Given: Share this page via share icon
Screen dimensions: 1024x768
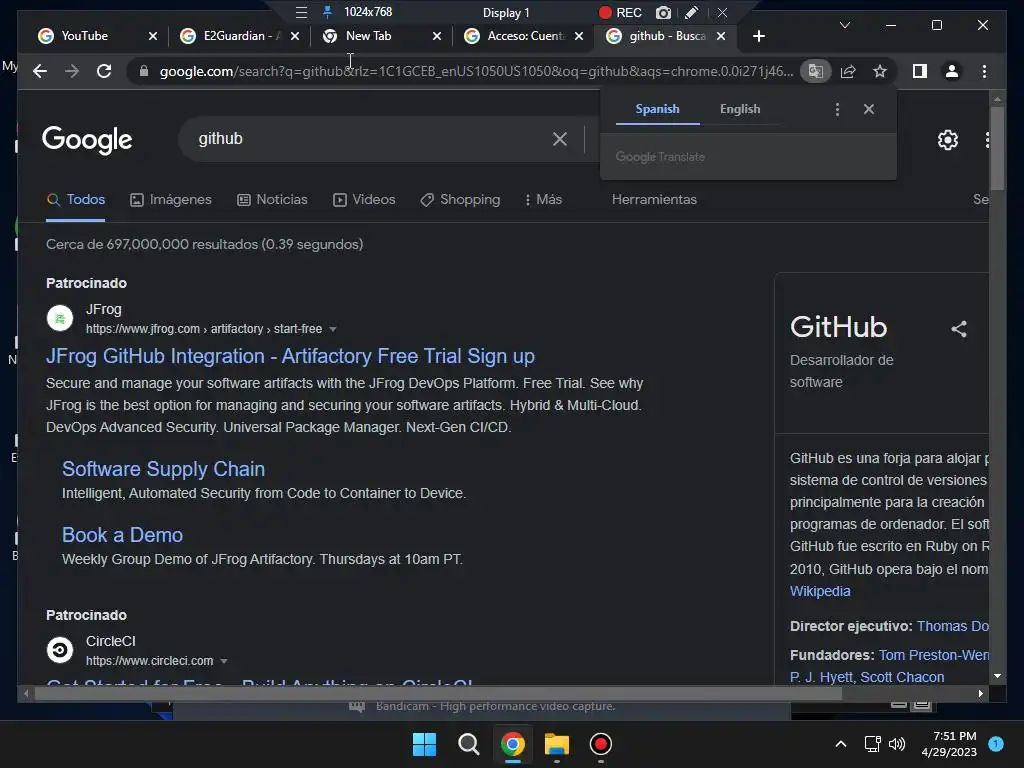Looking at the screenshot, I should click(x=848, y=71).
